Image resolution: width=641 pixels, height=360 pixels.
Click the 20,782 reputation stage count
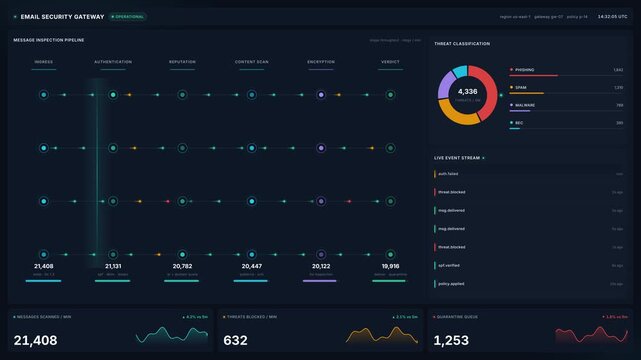182,266
